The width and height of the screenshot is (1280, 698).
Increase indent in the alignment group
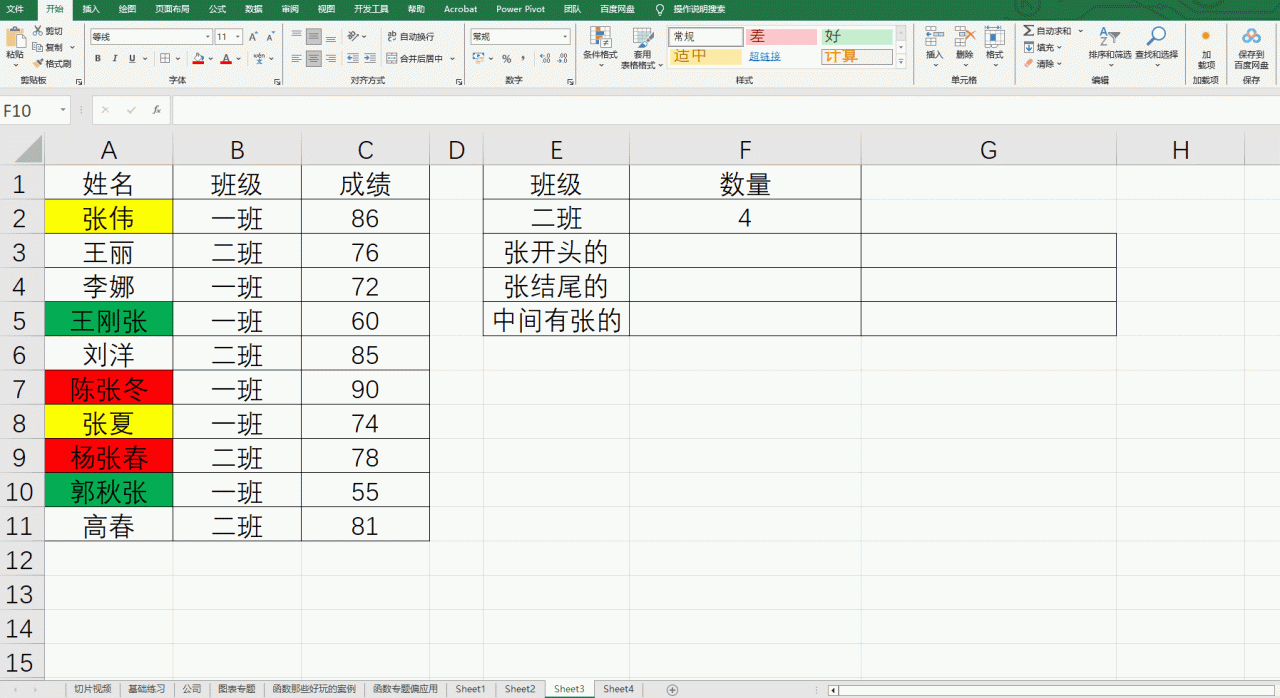(370, 59)
